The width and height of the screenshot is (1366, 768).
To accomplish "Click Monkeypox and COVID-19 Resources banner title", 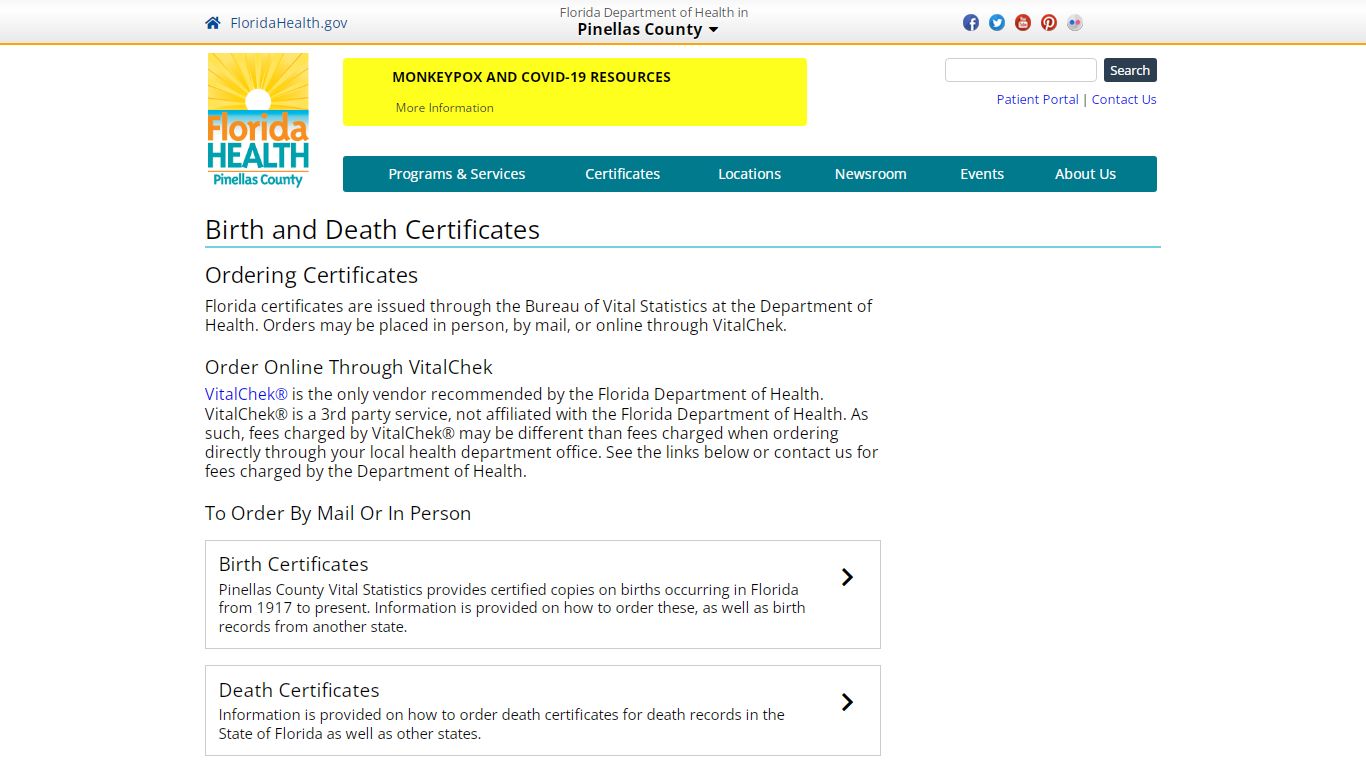I will point(531,77).
